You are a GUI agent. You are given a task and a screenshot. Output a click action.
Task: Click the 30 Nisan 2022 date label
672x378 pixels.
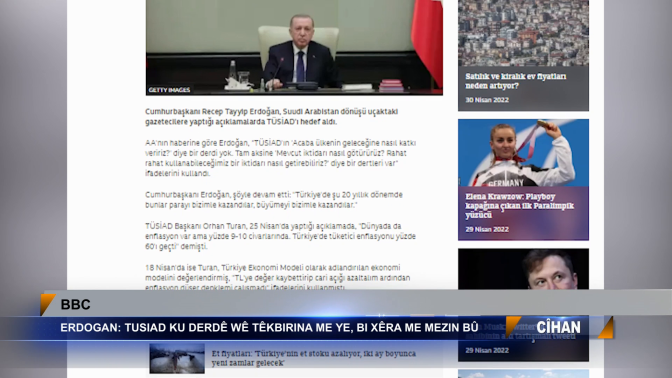click(487, 100)
